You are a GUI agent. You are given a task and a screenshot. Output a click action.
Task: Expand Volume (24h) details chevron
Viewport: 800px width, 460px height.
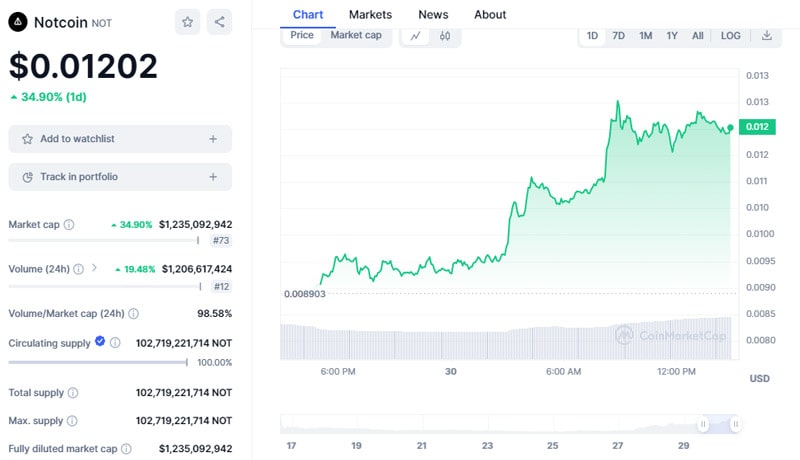coord(94,268)
